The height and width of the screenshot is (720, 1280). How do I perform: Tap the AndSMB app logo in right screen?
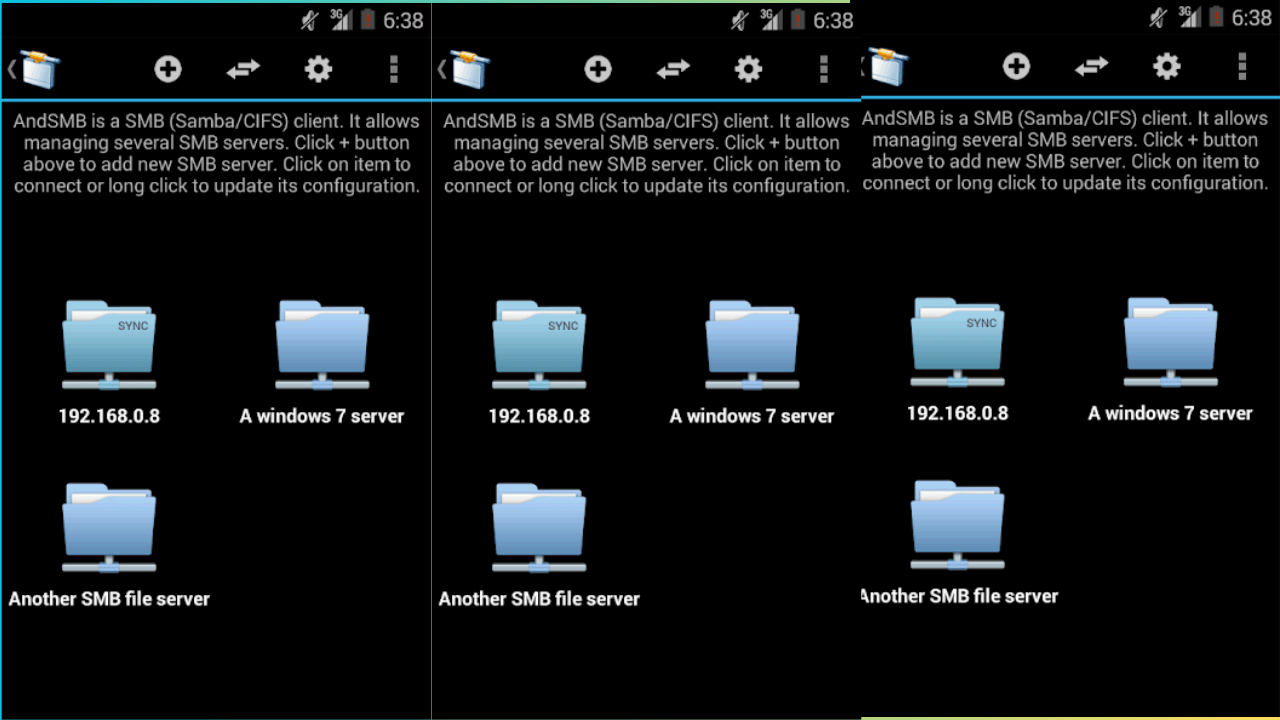coord(888,66)
